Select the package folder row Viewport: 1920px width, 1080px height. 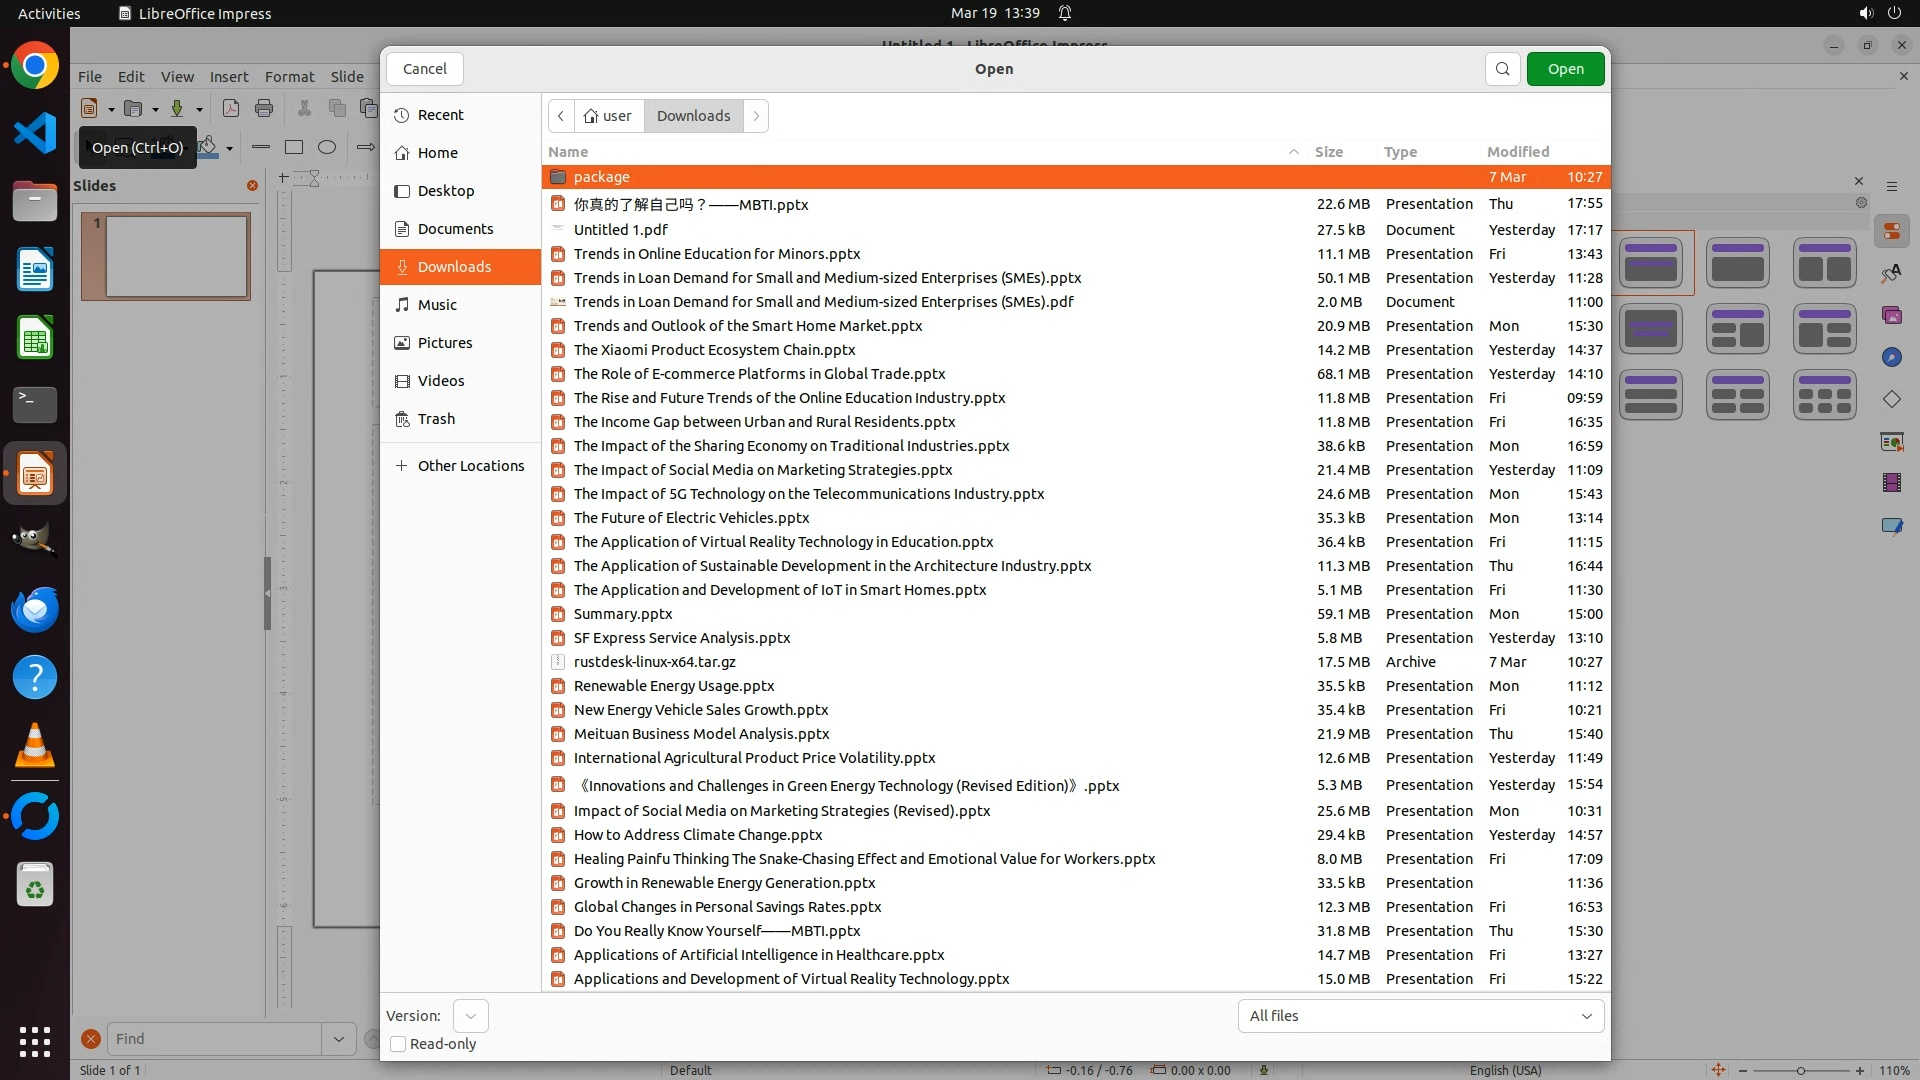pyautogui.click(x=601, y=177)
